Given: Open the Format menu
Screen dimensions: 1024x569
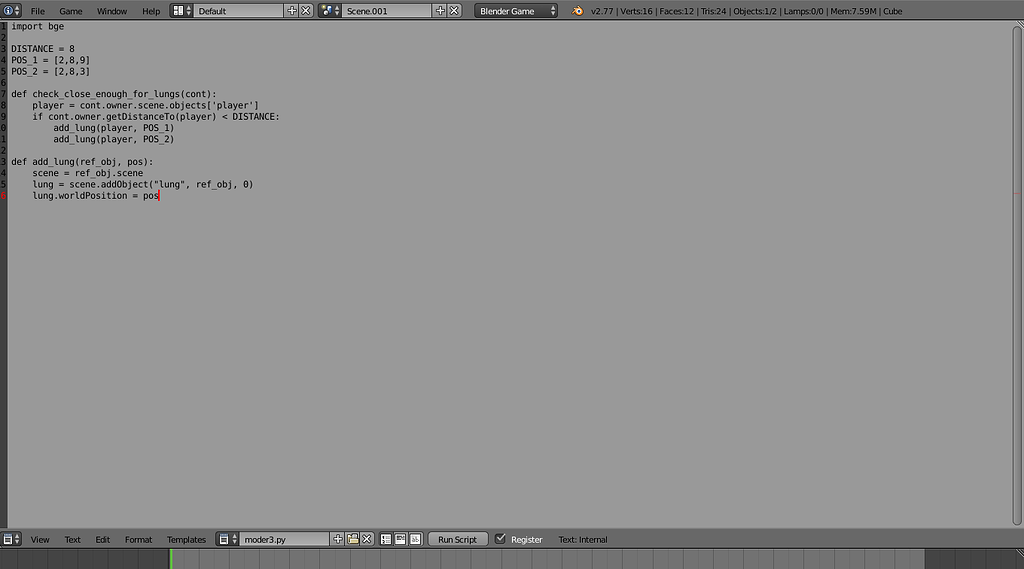Looking at the screenshot, I should point(138,540).
